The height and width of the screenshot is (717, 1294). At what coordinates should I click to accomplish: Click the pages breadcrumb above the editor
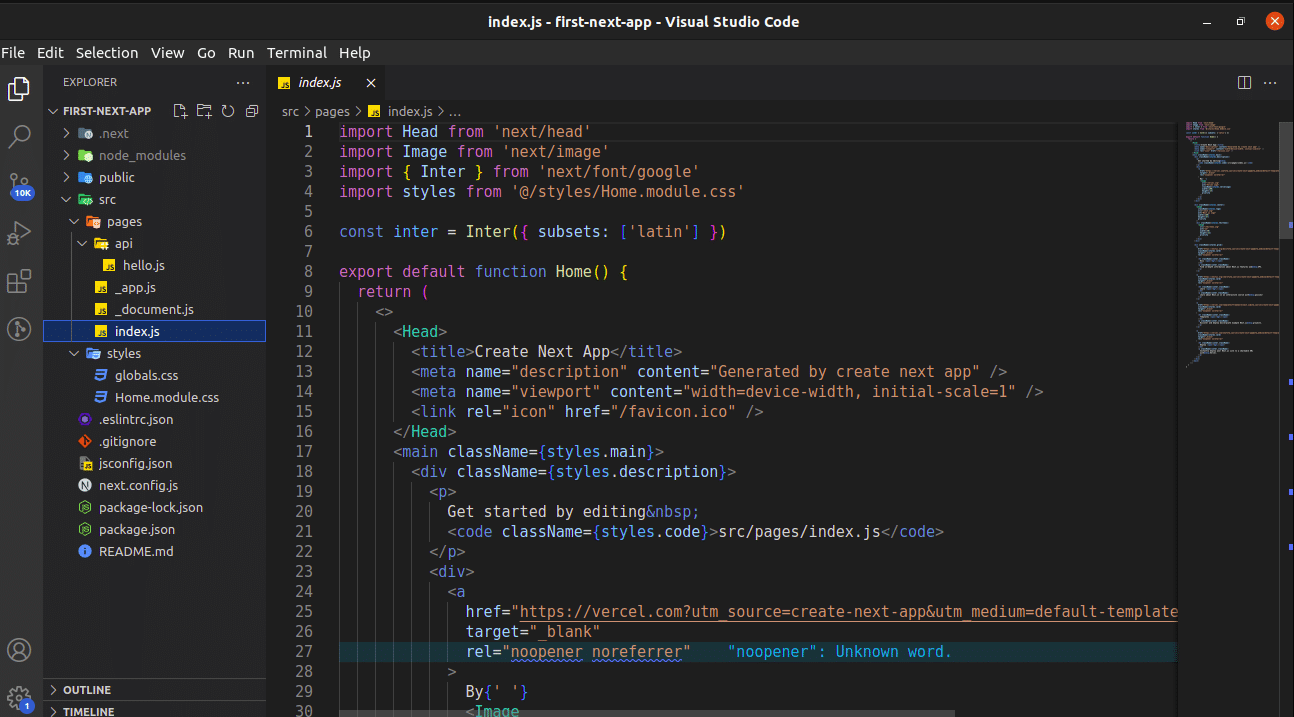coord(332,111)
